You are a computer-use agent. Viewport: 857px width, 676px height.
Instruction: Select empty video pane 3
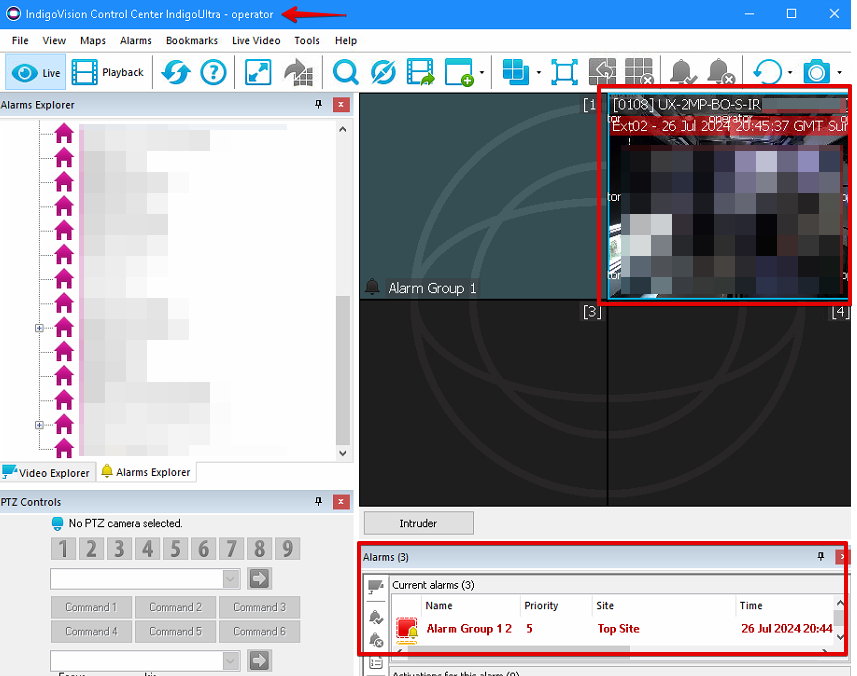pos(483,403)
